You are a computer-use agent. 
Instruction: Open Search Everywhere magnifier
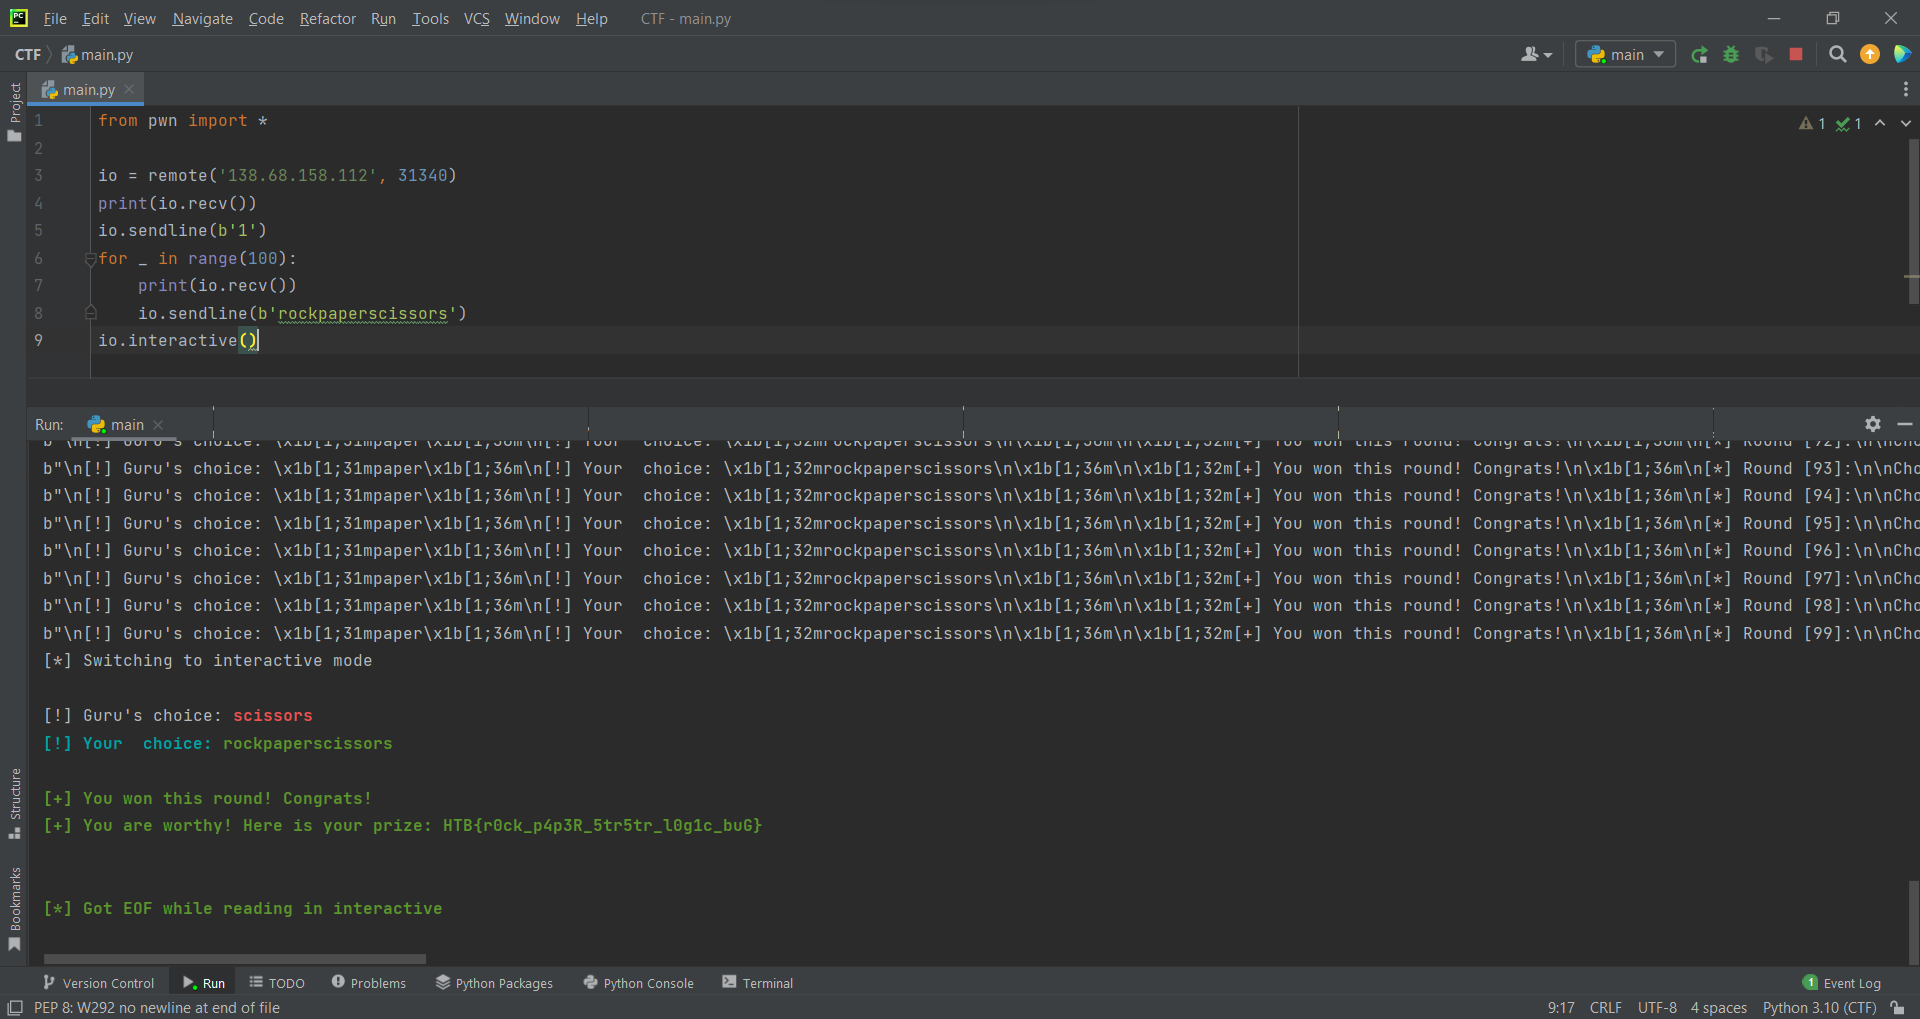click(x=1837, y=54)
